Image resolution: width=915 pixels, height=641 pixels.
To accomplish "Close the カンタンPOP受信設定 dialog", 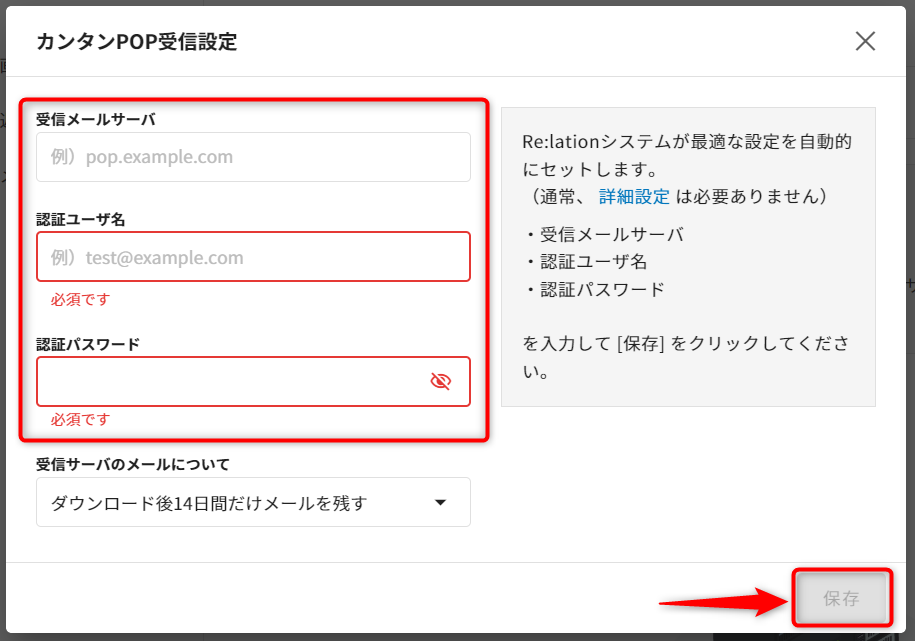I will point(865,41).
